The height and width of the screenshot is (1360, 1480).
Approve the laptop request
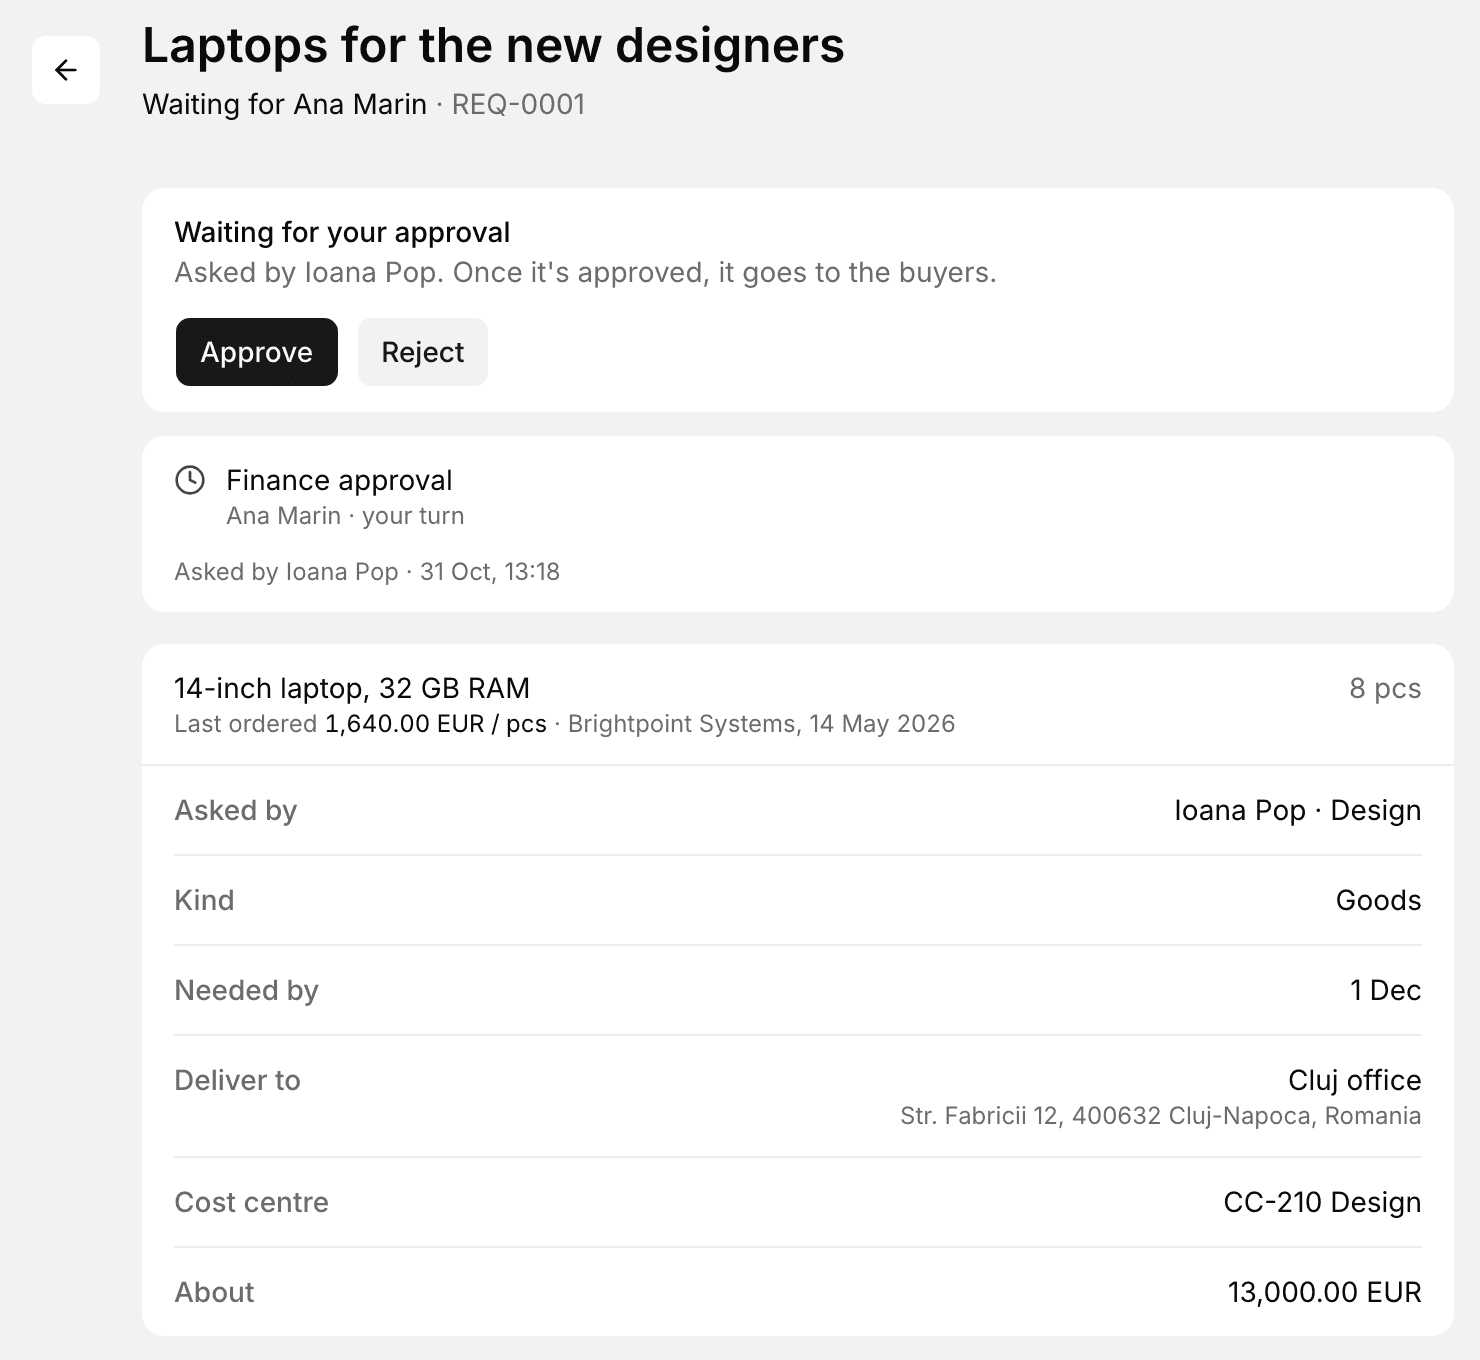[x=257, y=352]
